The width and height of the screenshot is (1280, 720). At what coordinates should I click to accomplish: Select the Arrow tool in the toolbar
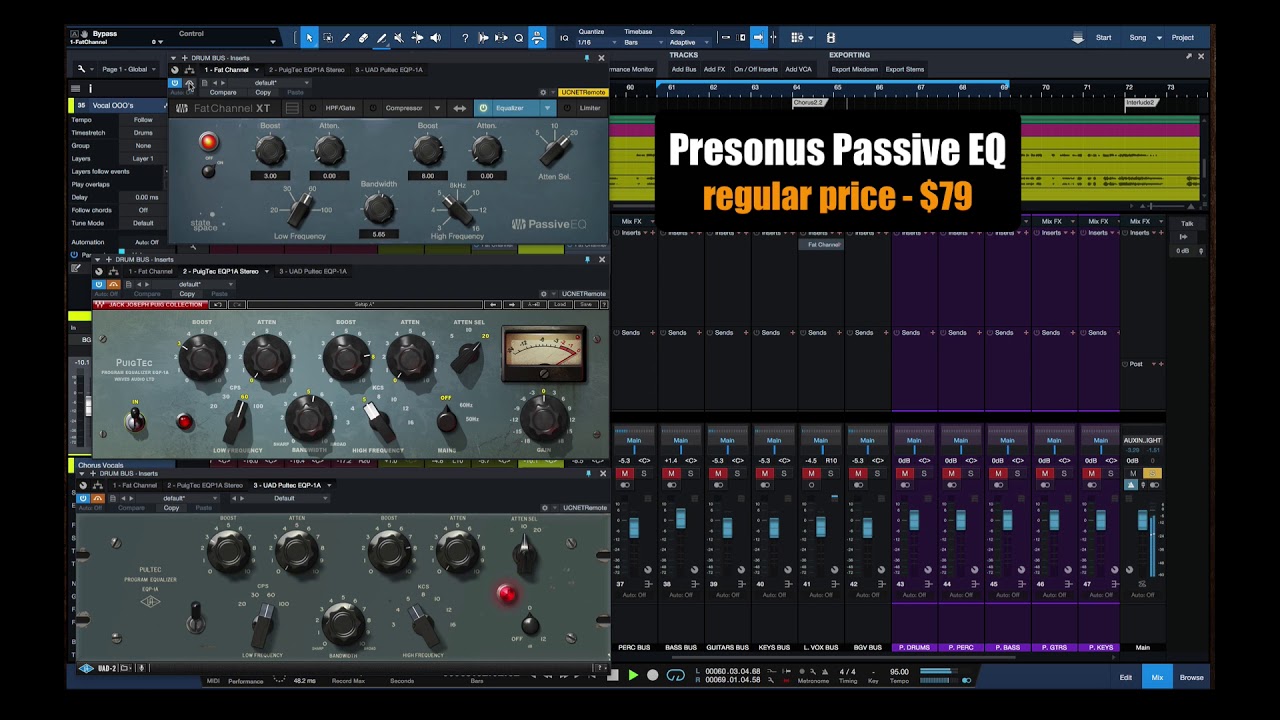[309, 38]
